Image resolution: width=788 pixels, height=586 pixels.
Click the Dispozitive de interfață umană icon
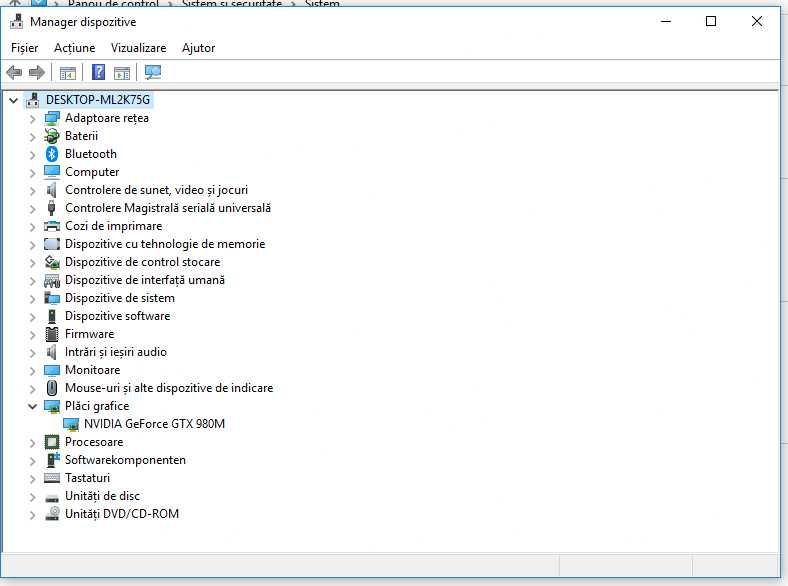[x=52, y=280]
